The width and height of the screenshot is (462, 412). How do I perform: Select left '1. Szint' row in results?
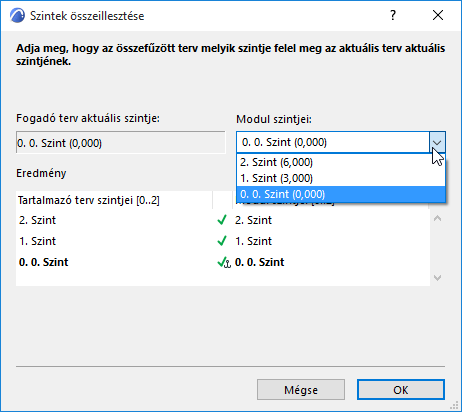tap(37, 241)
